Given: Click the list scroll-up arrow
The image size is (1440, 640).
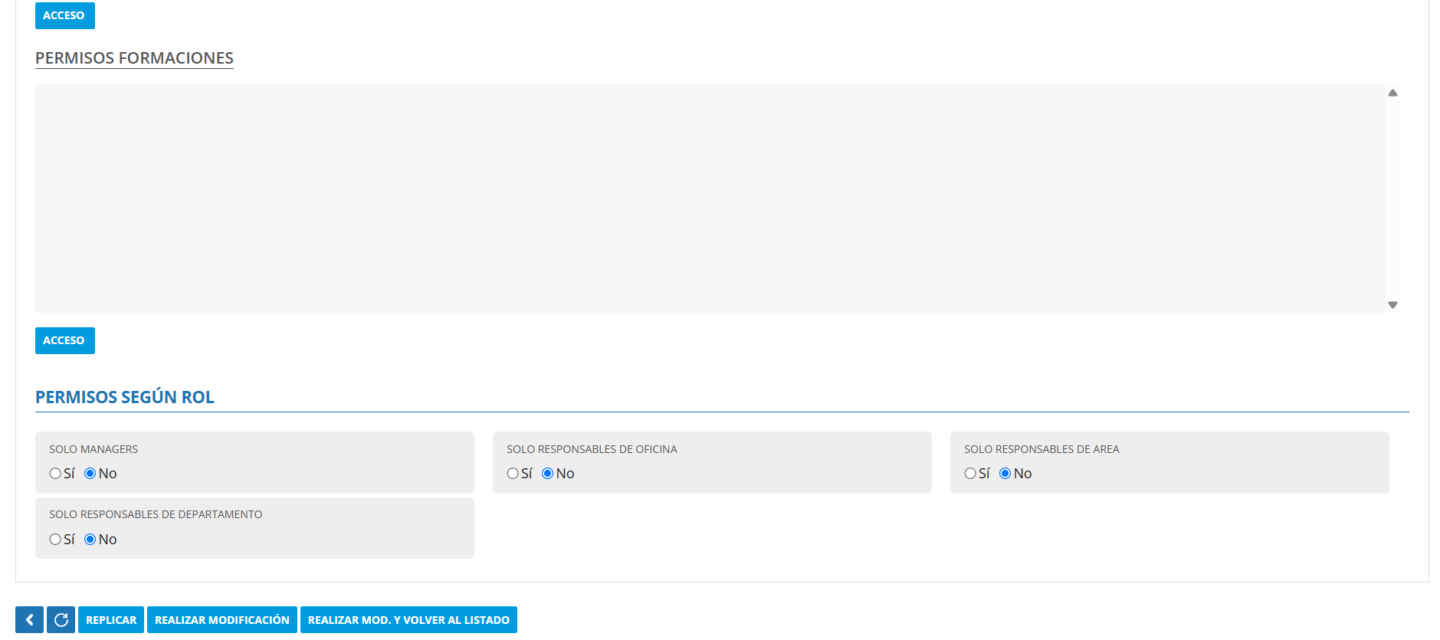Looking at the screenshot, I should point(1392,93).
